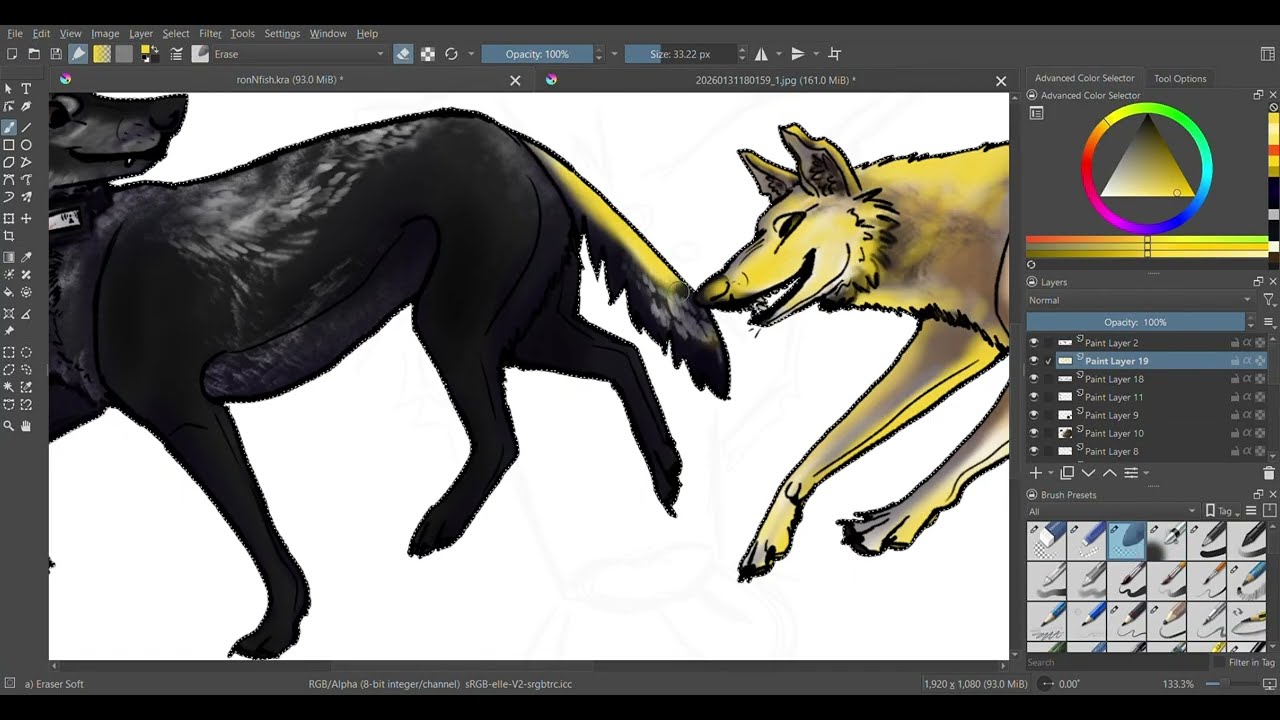
Task: Expand the vertical mirror options arrow
Action: pos(815,54)
